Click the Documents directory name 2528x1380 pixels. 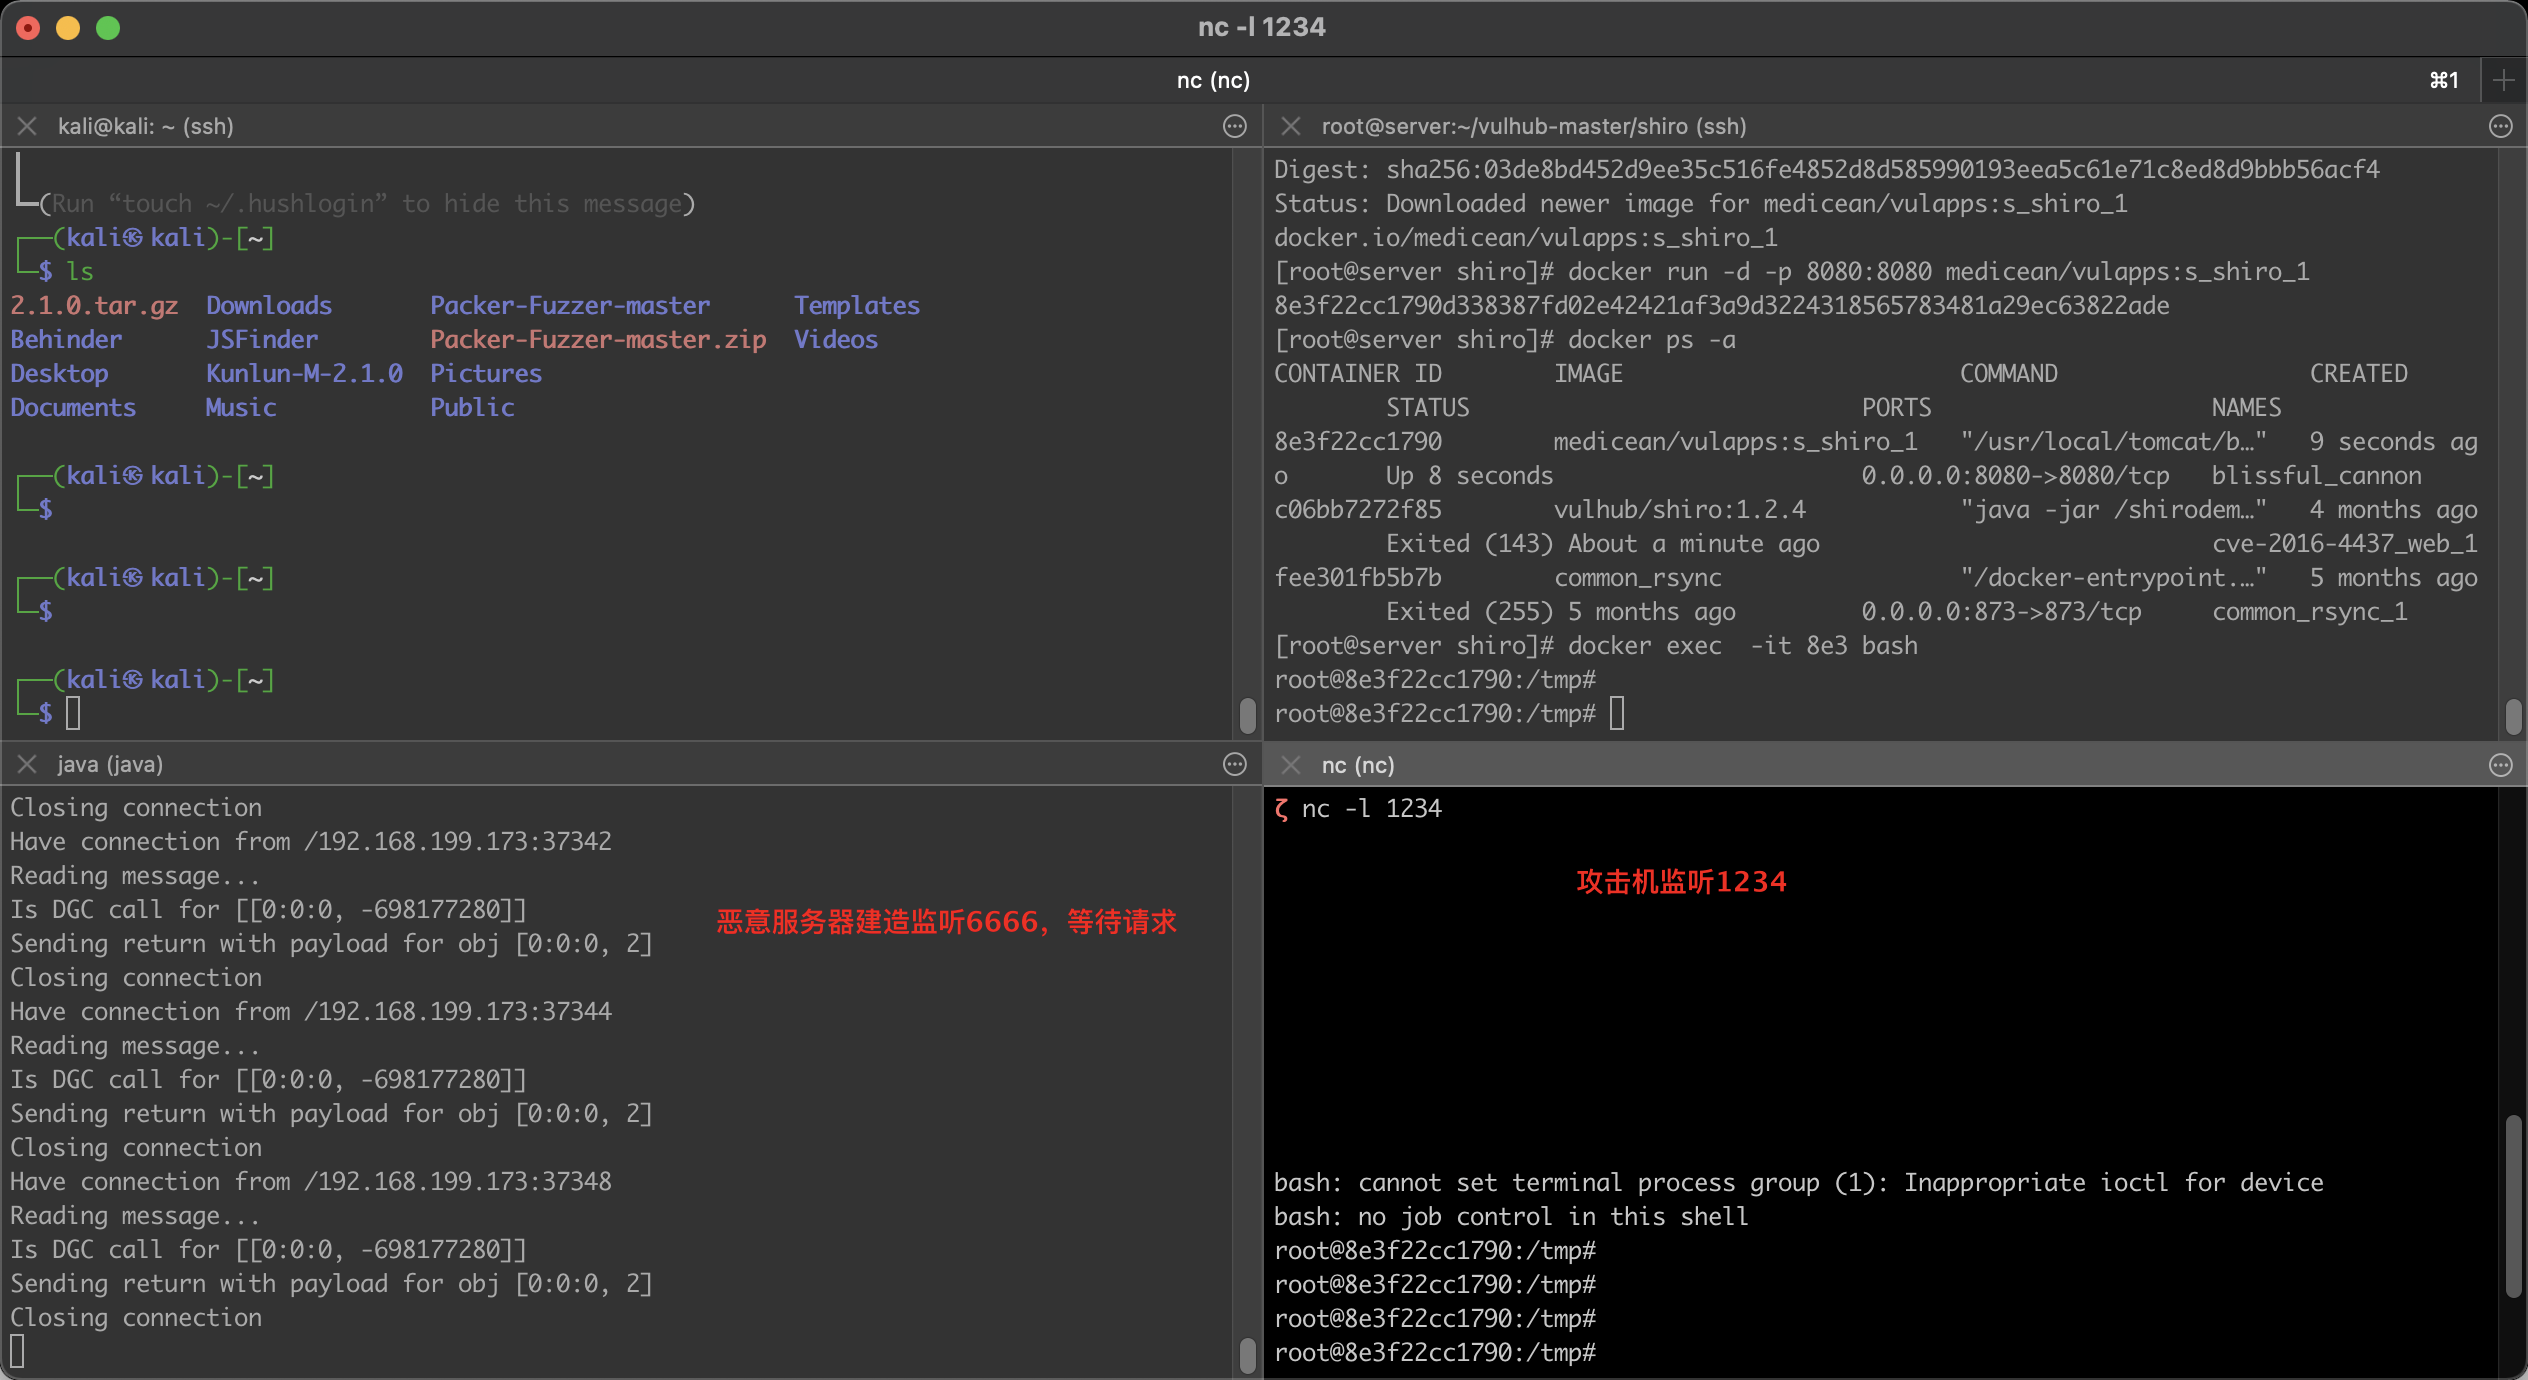point(73,407)
